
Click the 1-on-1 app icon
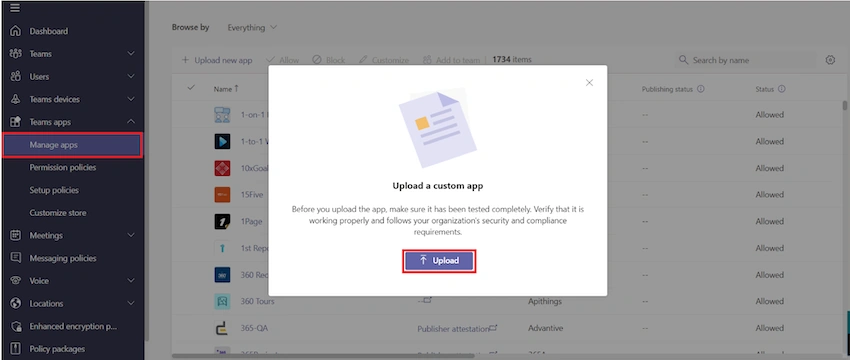(x=222, y=115)
